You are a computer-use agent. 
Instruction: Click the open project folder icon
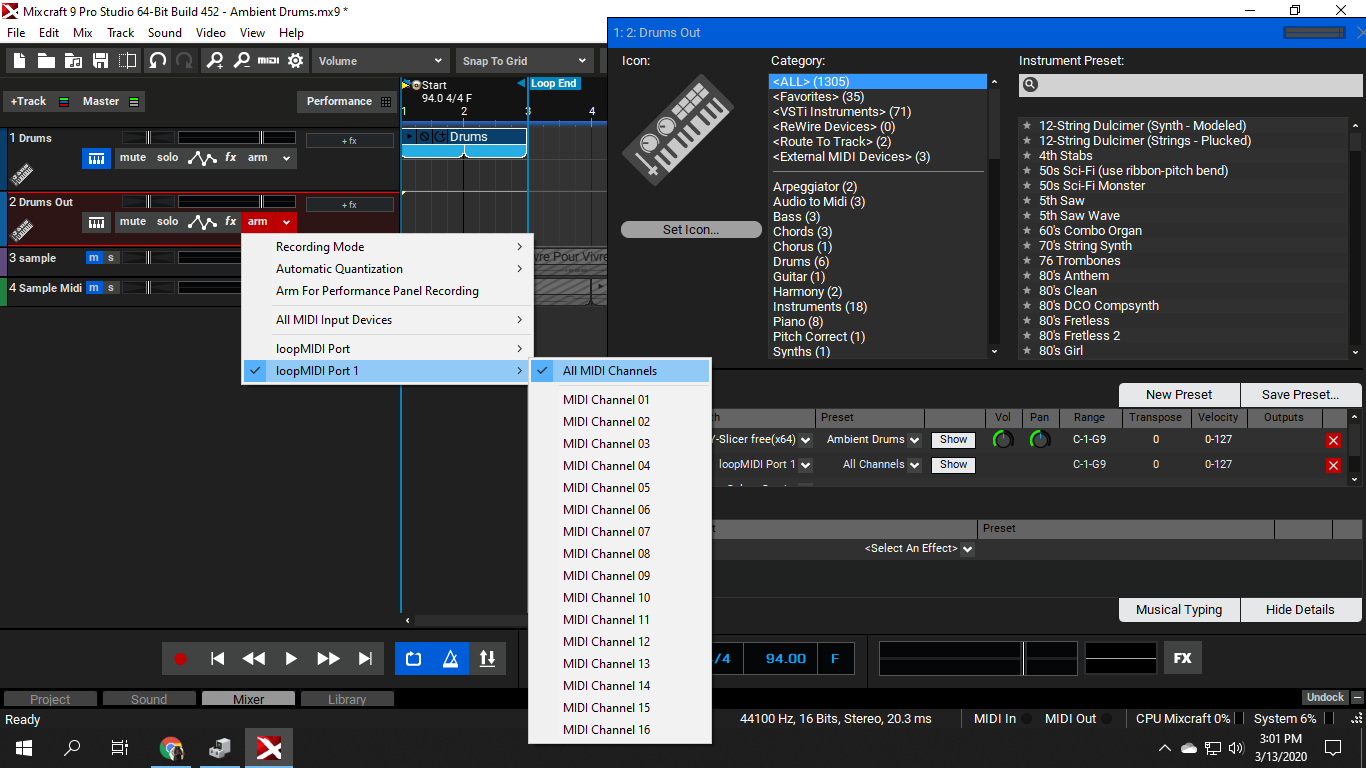[46, 61]
